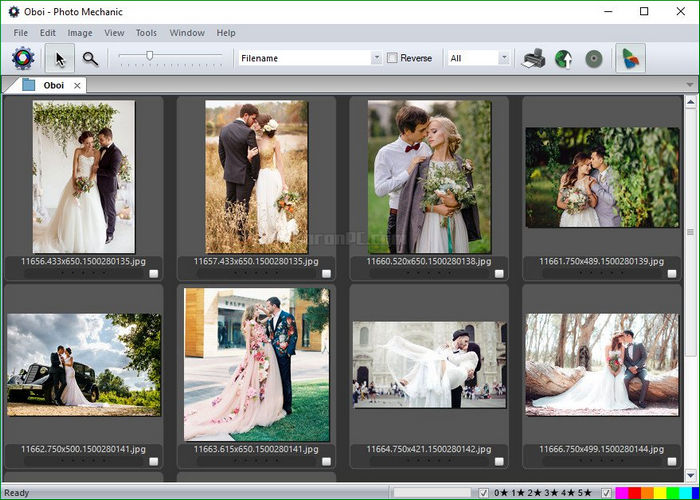Click the scrollbar up arrow

691,103
